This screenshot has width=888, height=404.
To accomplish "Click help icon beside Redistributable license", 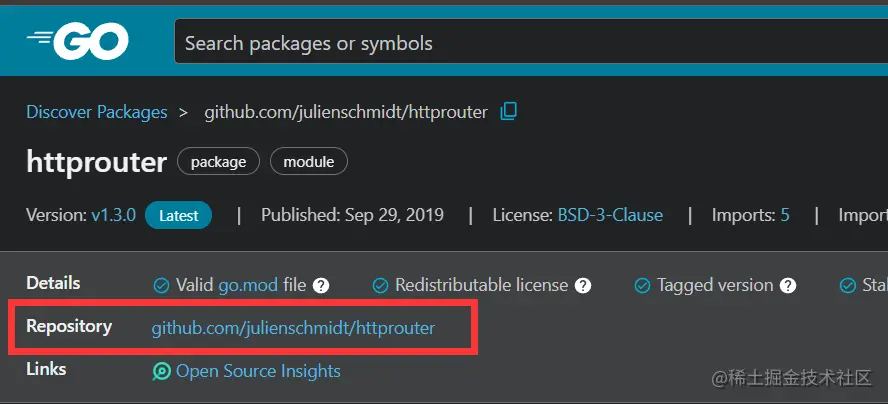I will tap(583, 286).
